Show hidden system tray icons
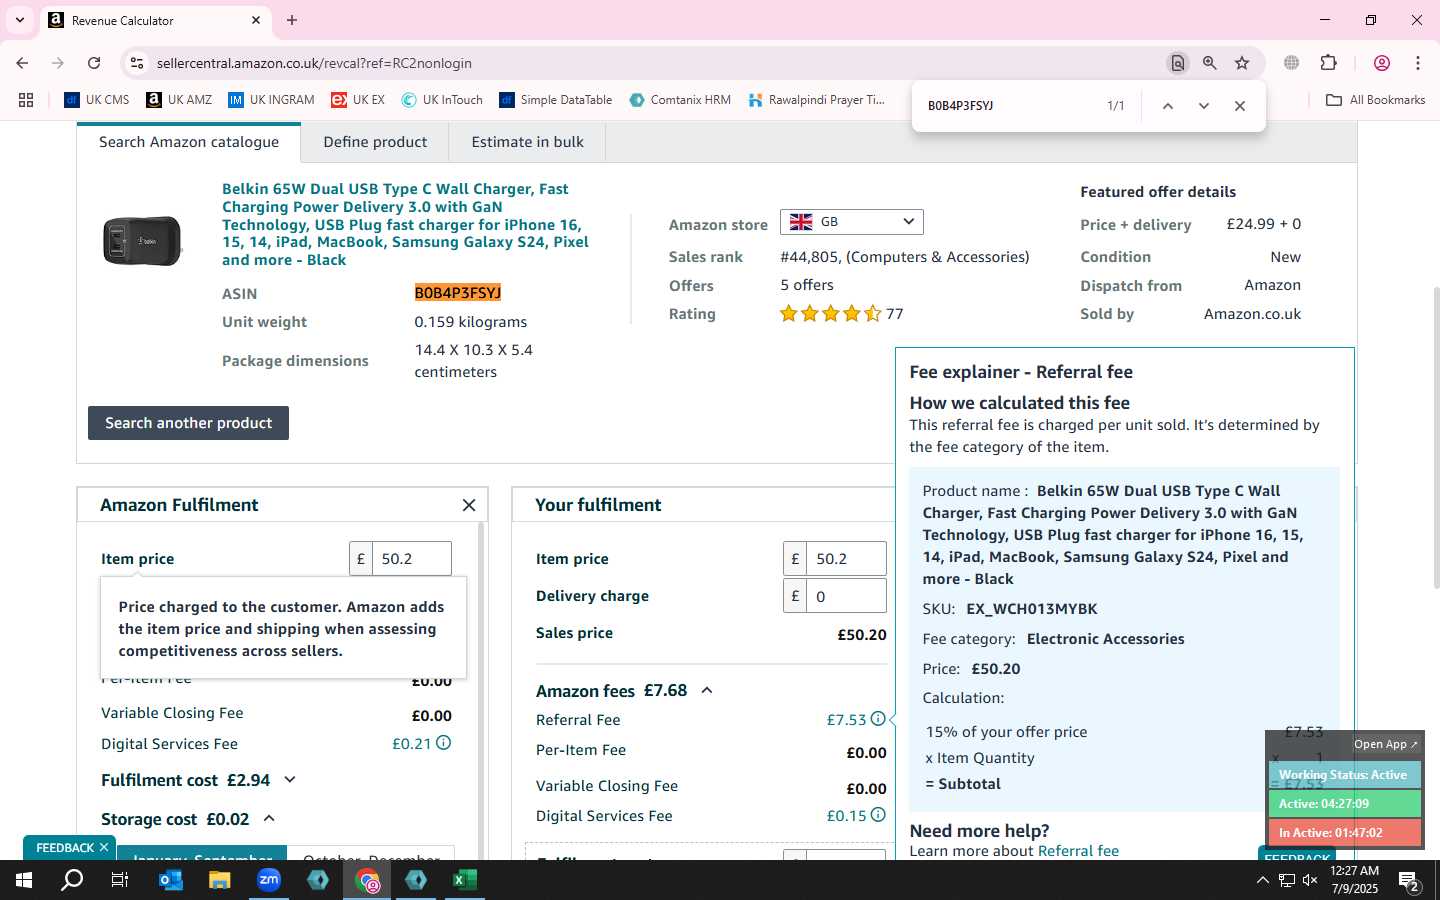The height and width of the screenshot is (900, 1440). pyautogui.click(x=1262, y=880)
